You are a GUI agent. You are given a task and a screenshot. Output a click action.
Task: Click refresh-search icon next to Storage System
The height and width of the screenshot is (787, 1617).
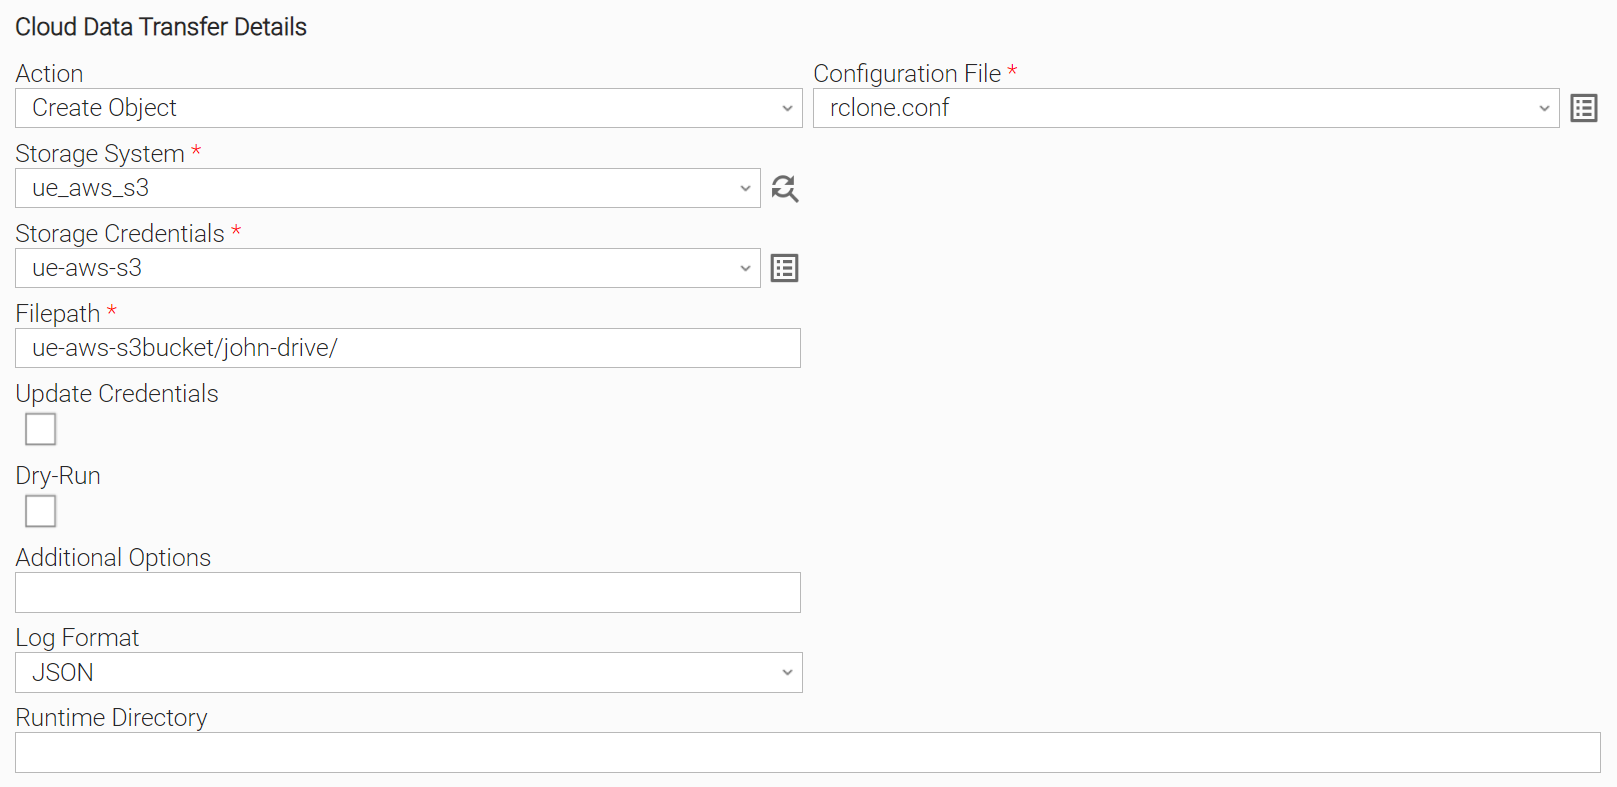pos(785,188)
